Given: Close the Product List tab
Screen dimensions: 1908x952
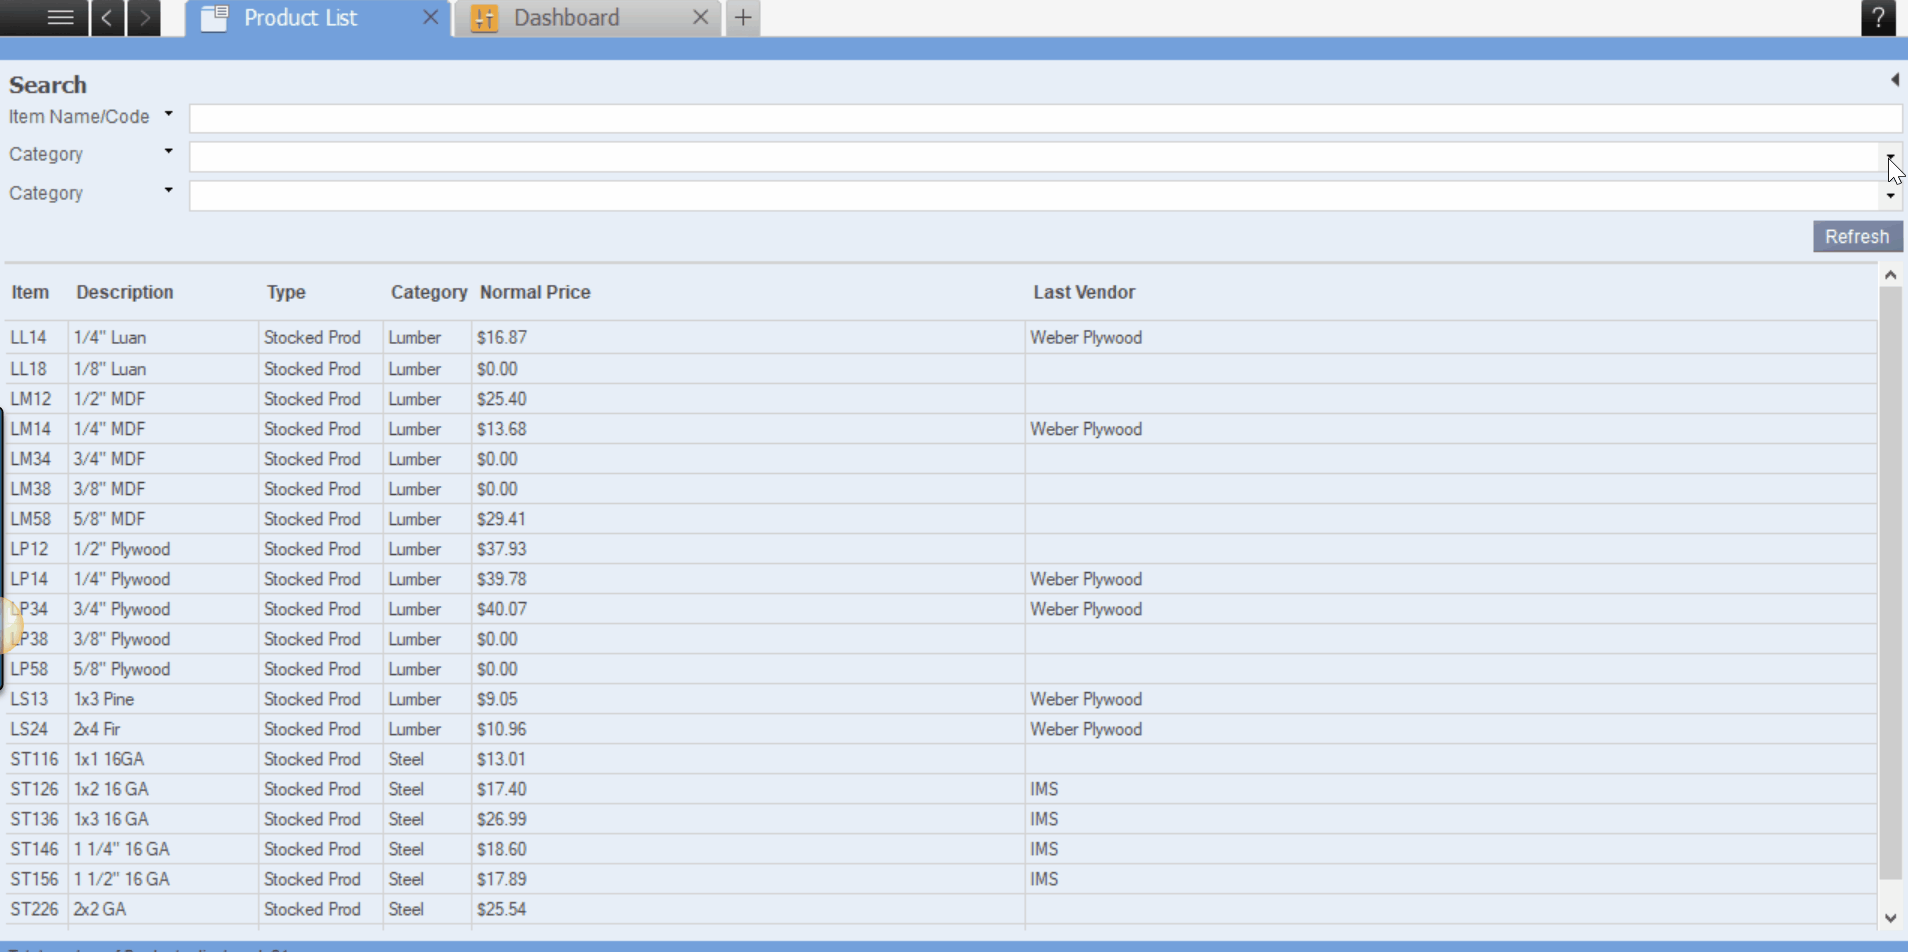Looking at the screenshot, I should [430, 18].
